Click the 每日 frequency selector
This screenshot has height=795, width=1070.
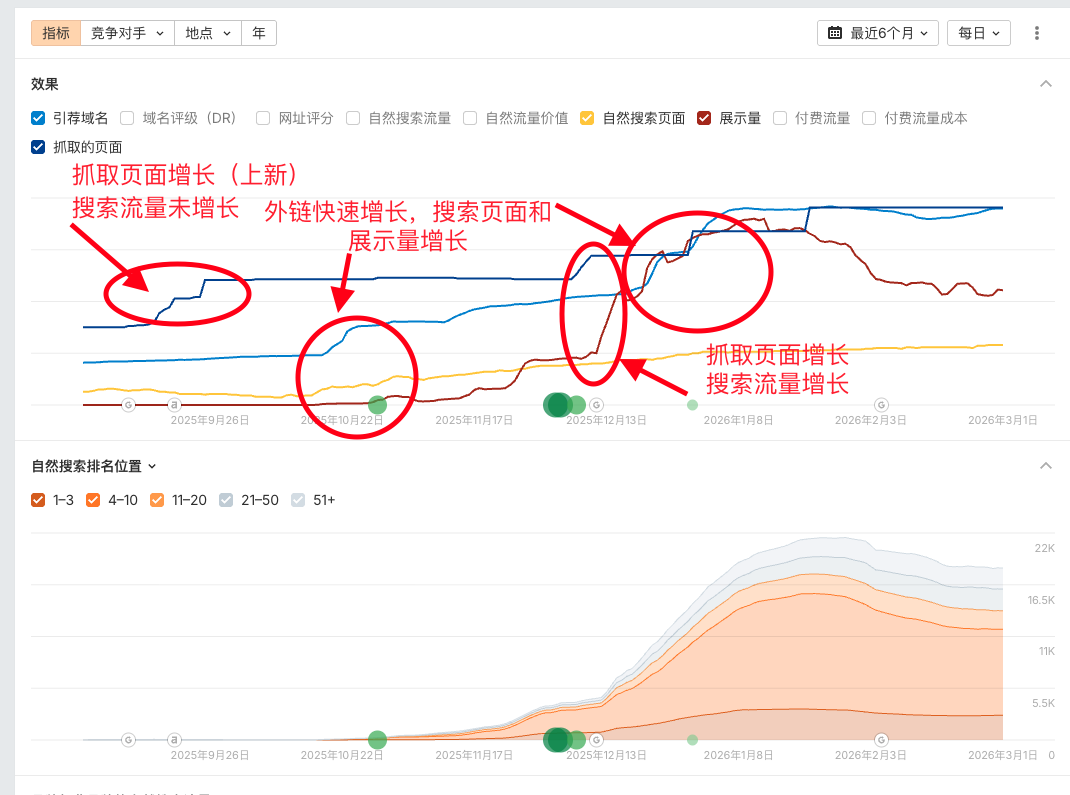pos(977,33)
